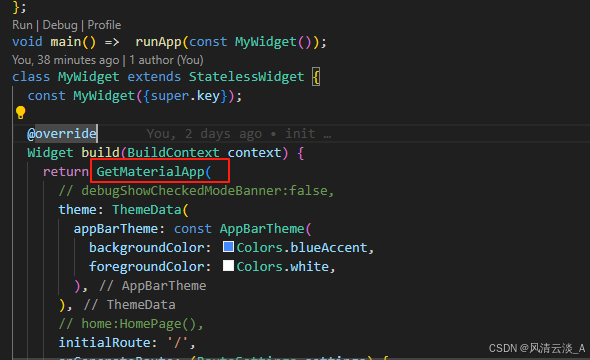Click the main function name
The width and height of the screenshot is (590, 360).
[66, 42]
